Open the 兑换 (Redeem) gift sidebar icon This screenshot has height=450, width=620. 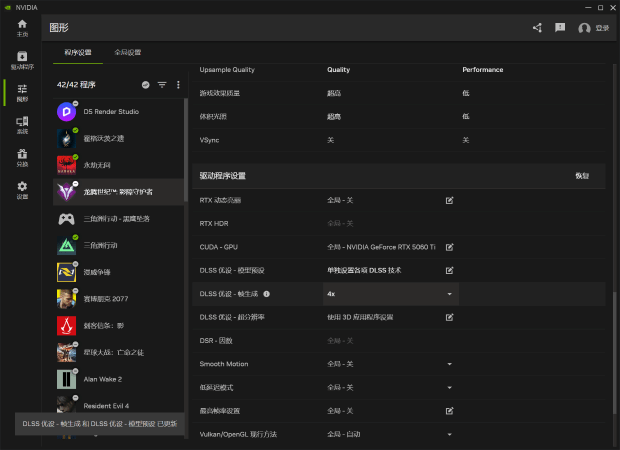coord(22,158)
